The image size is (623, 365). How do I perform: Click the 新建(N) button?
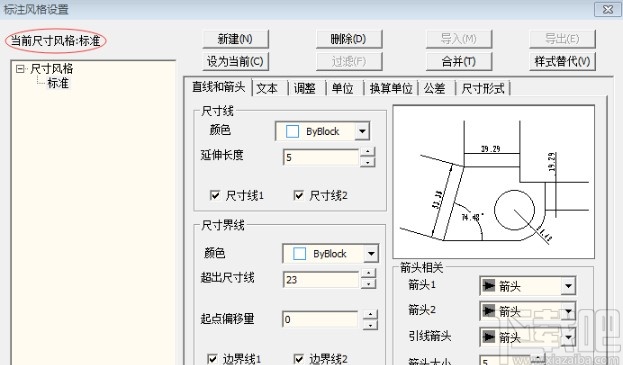(235, 39)
